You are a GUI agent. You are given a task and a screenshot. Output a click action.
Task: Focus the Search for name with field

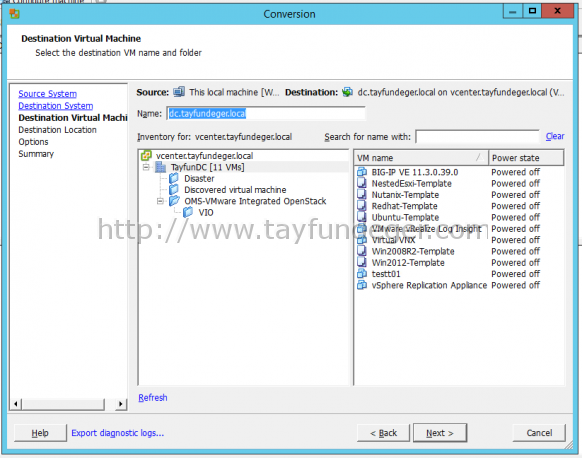pyautogui.click(x=477, y=137)
